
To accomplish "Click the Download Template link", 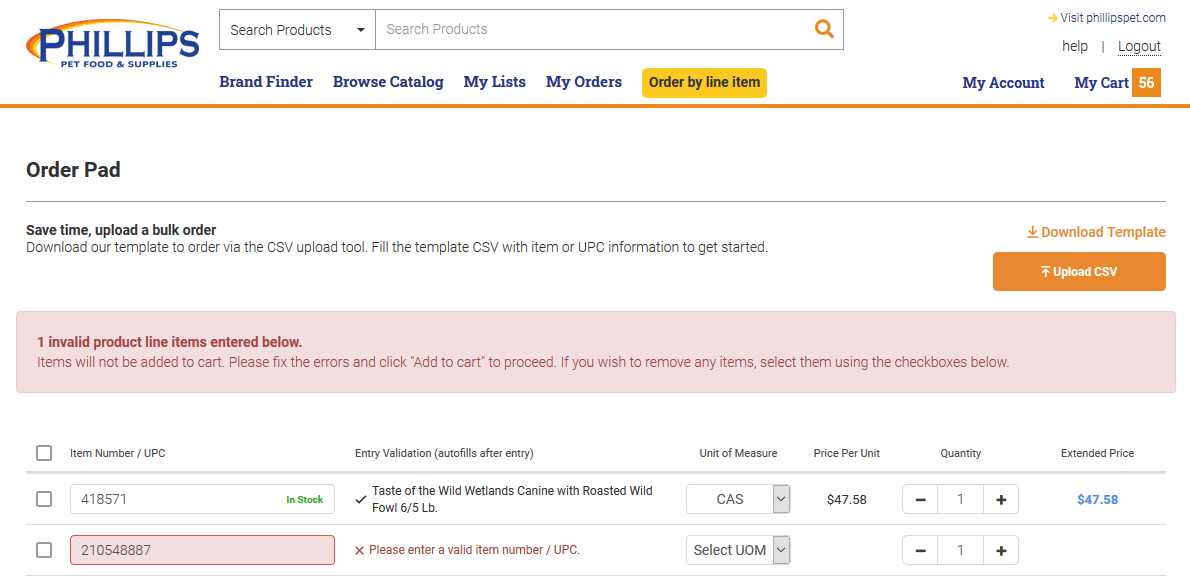I will (1096, 232).
